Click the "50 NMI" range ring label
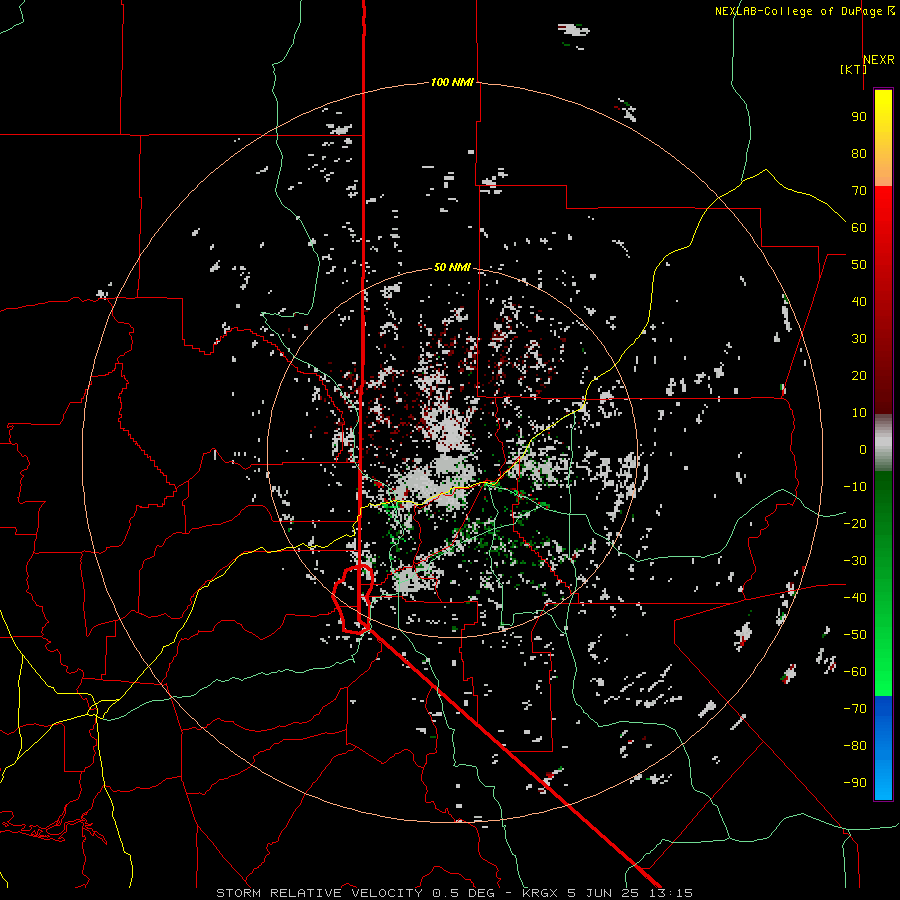The height and width of the screenshot is (900, 900). 452,267
